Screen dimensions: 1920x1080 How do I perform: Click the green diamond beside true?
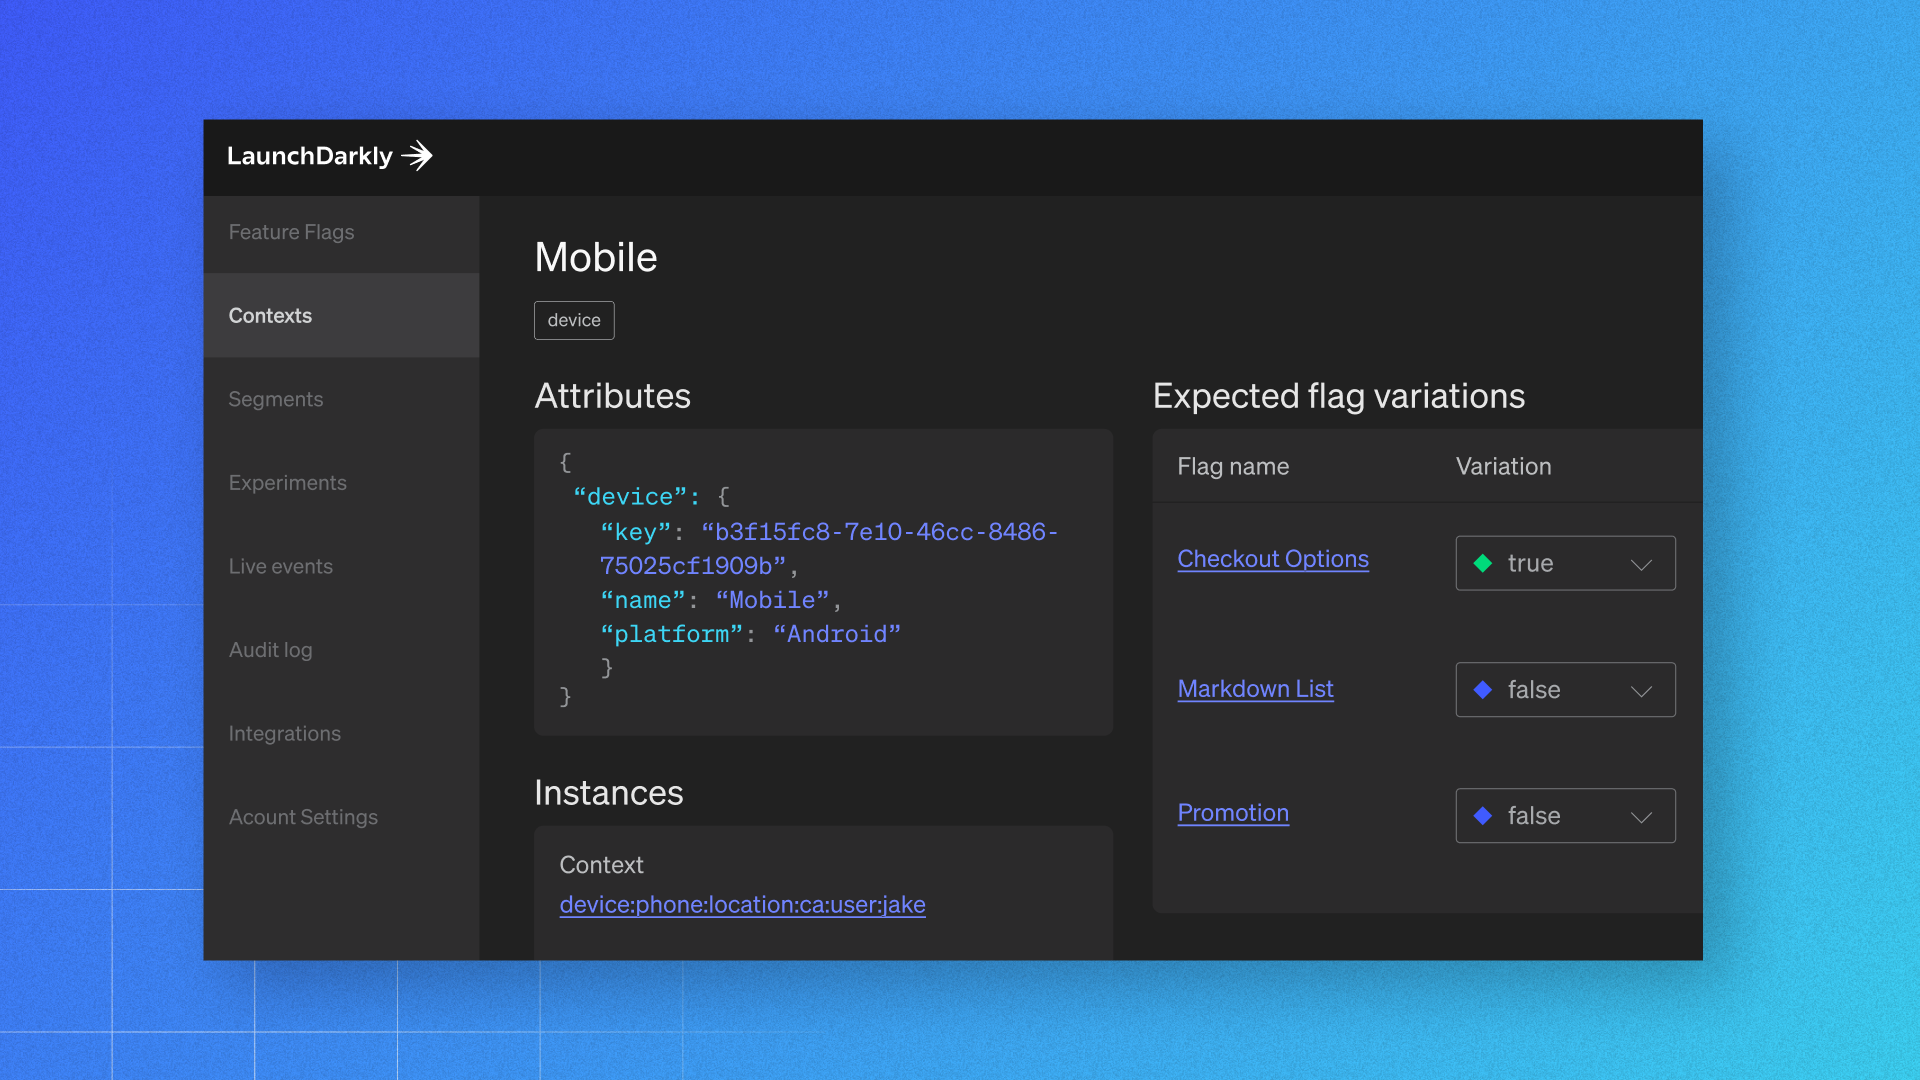pyautogui.click(x=1483, y=564)
